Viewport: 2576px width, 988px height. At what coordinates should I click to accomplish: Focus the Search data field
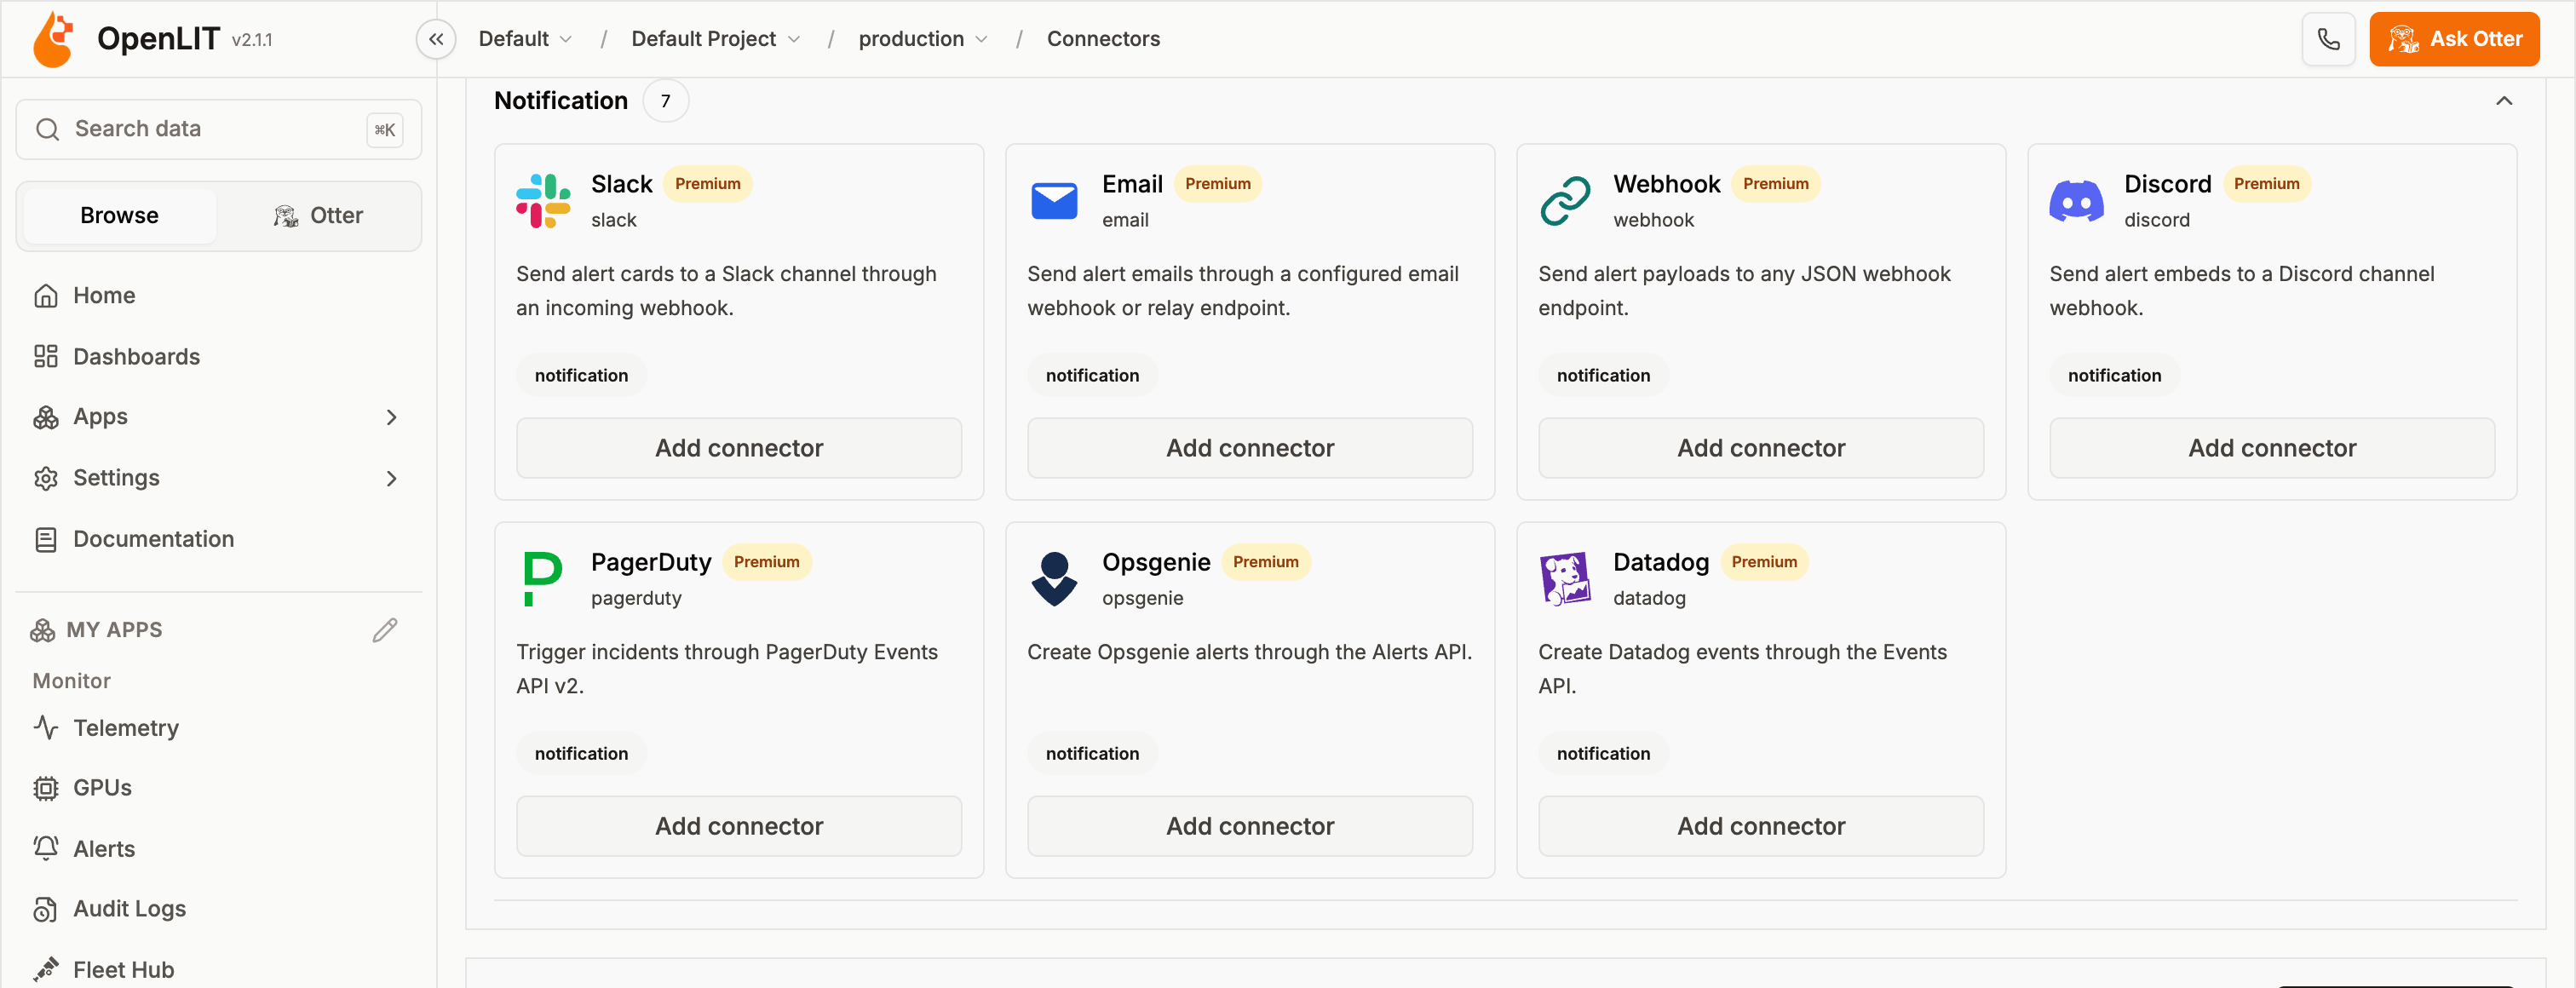point(218,129)
